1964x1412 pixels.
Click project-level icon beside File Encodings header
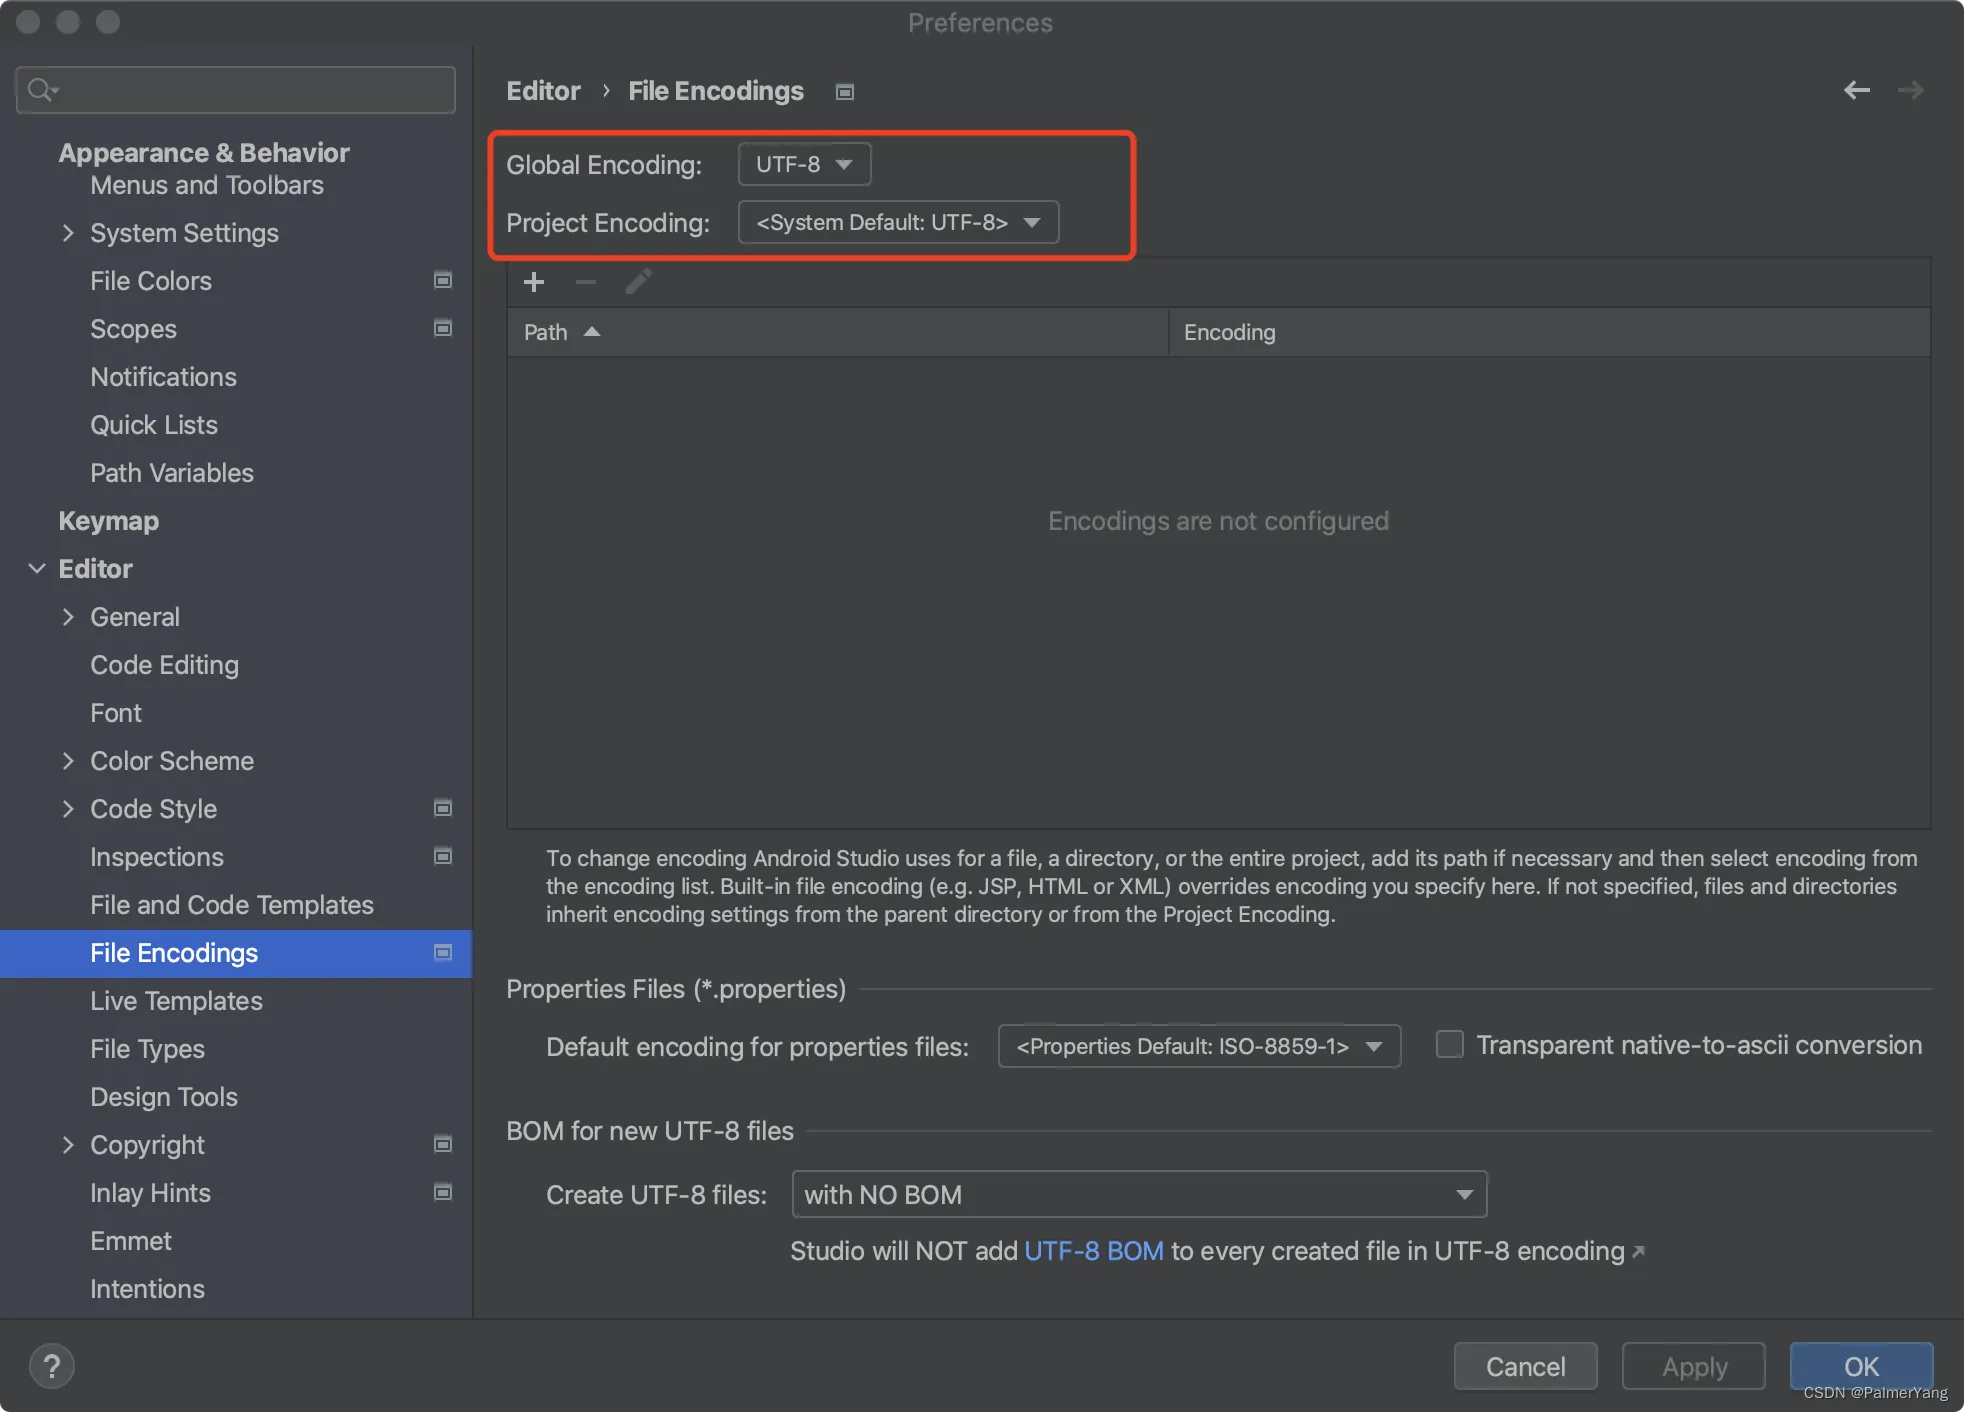(845, 92)
